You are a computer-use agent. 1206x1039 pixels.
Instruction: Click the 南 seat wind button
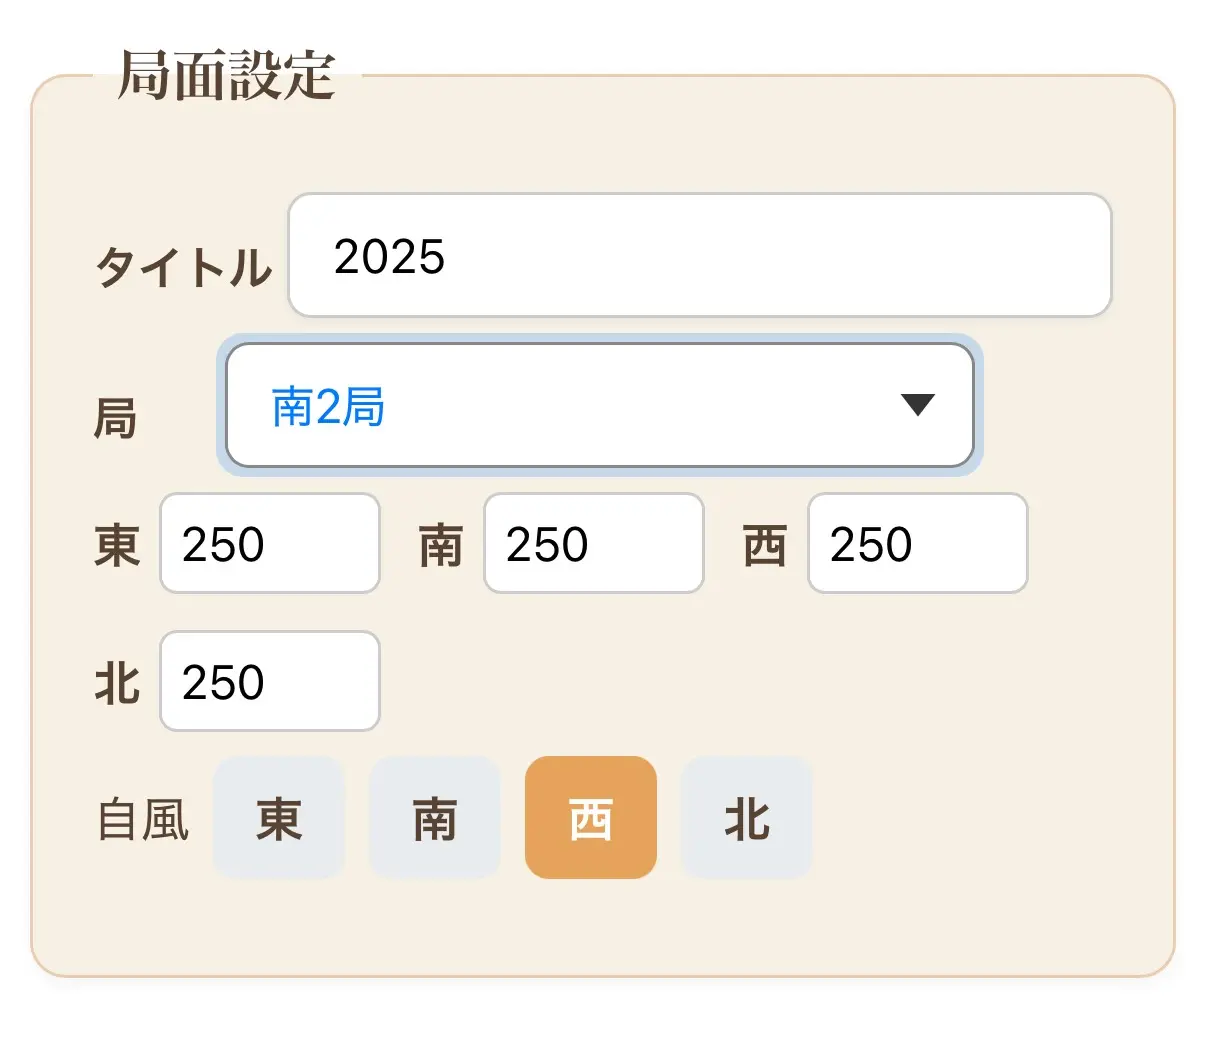pyautogui.click(x=435, y=818)
